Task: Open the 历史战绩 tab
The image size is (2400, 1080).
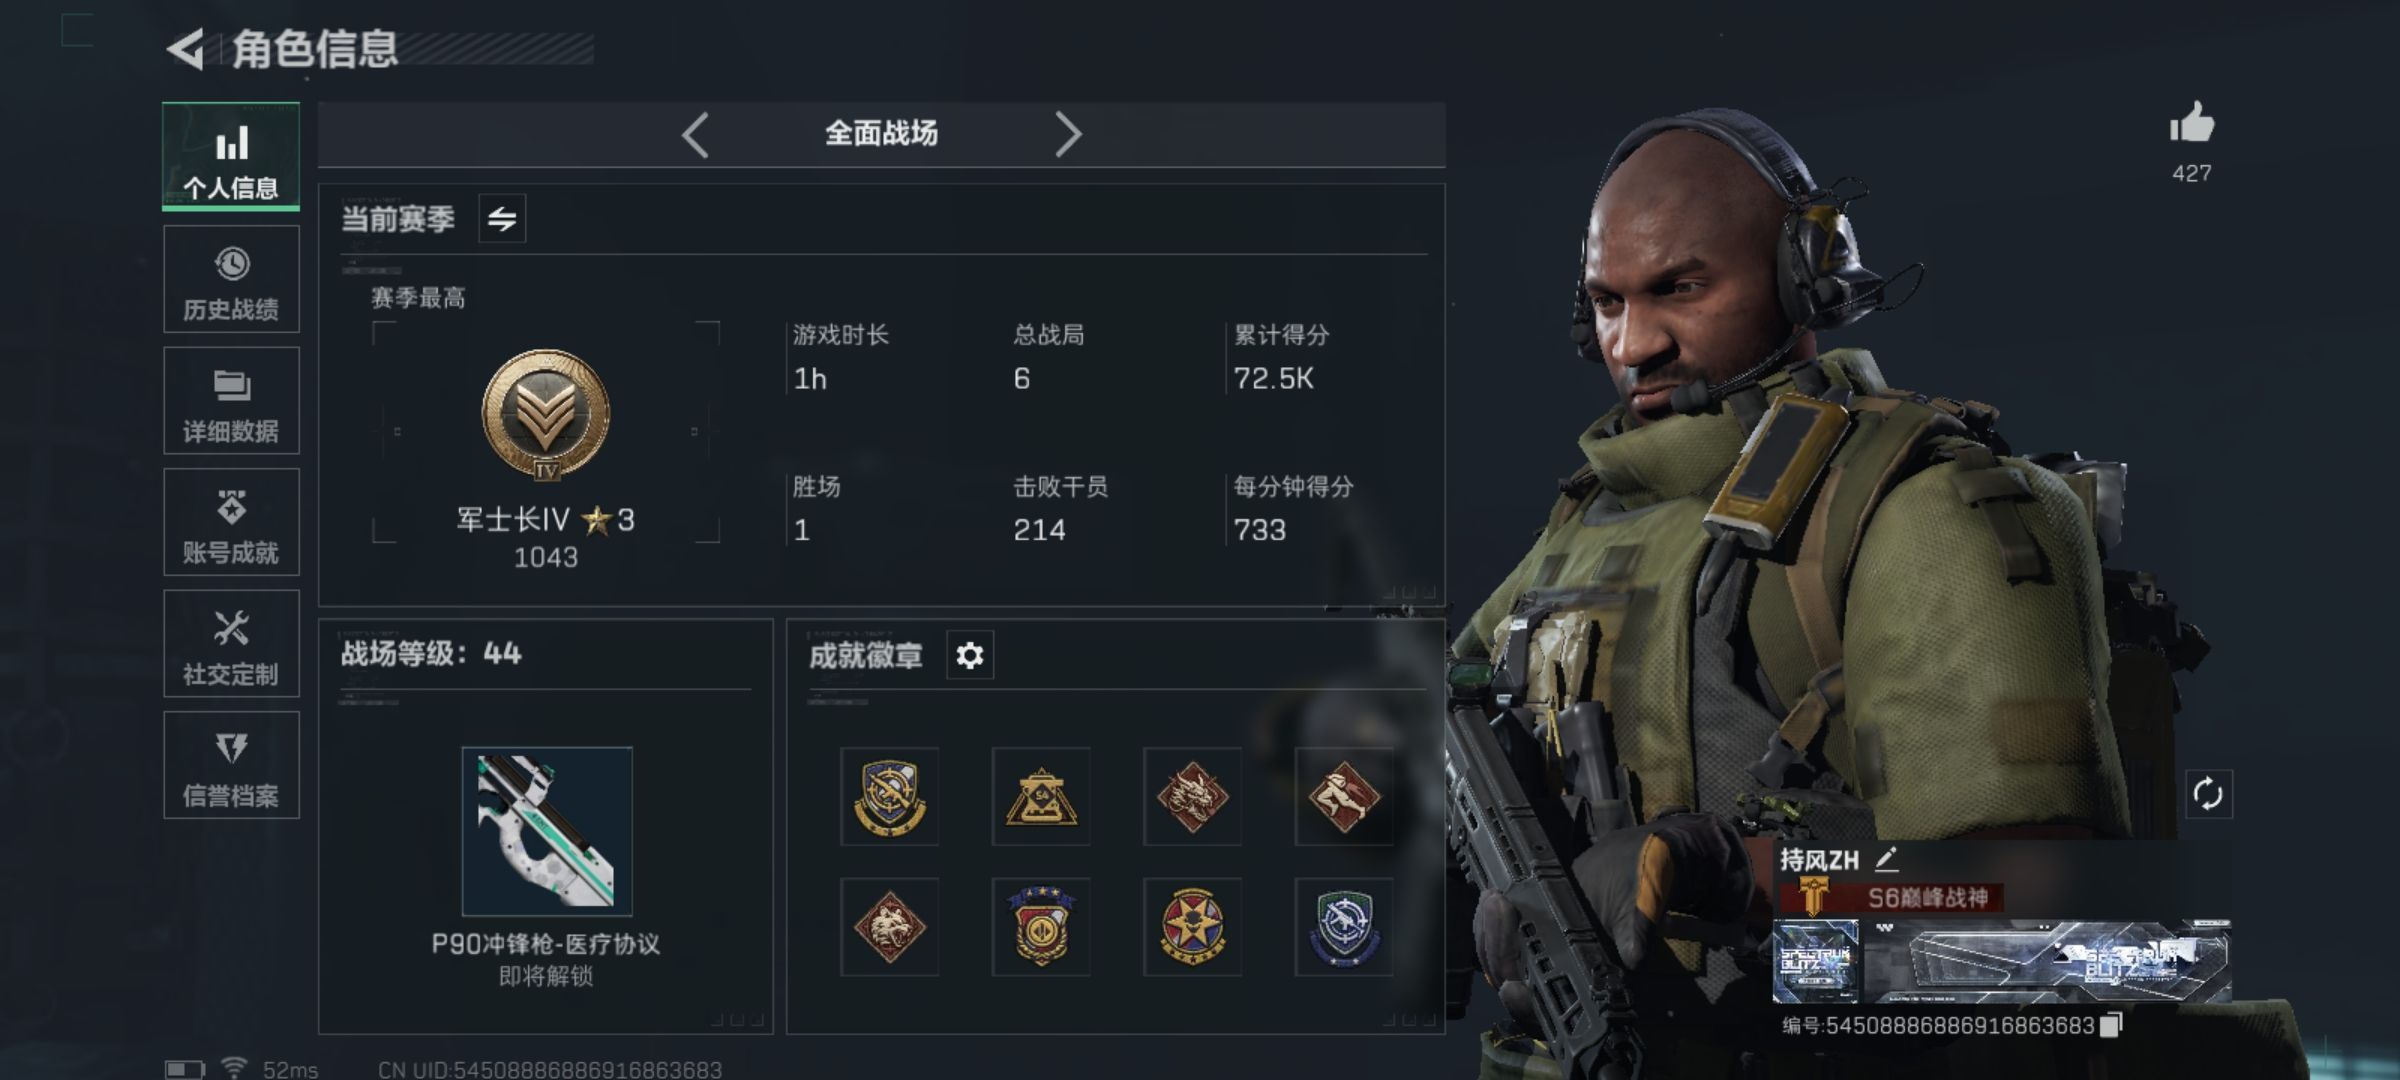Action: tap(231, 279)
